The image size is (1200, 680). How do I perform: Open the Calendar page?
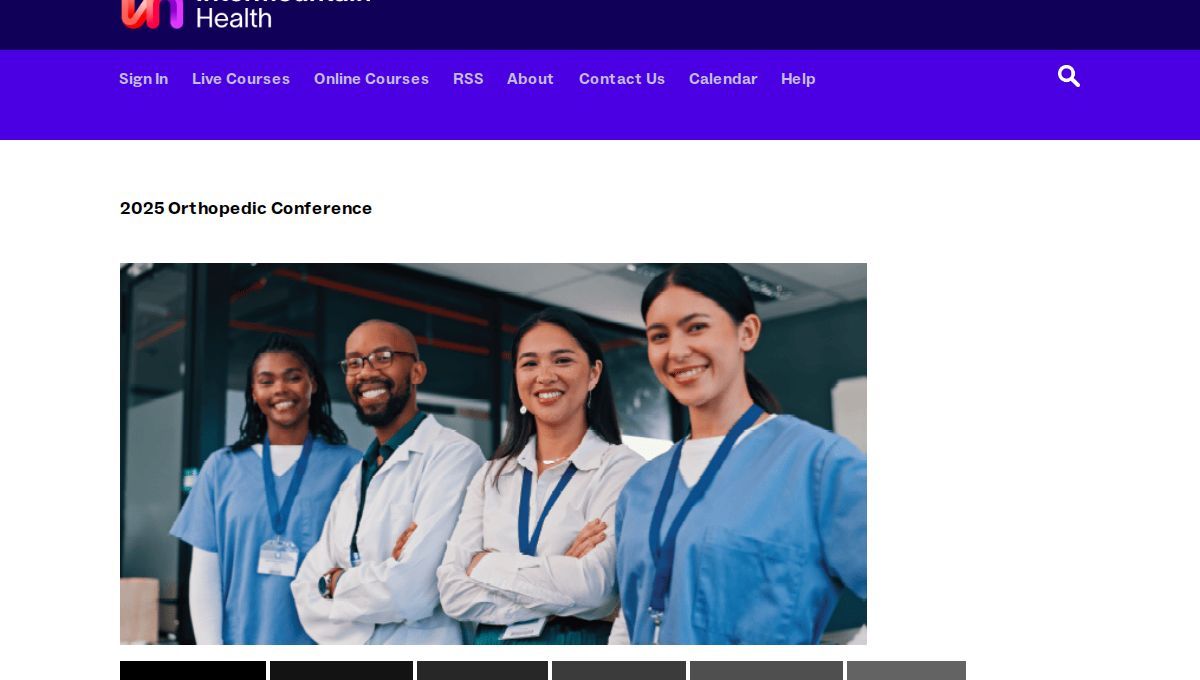pyautogui.click(x=723, y=79)
